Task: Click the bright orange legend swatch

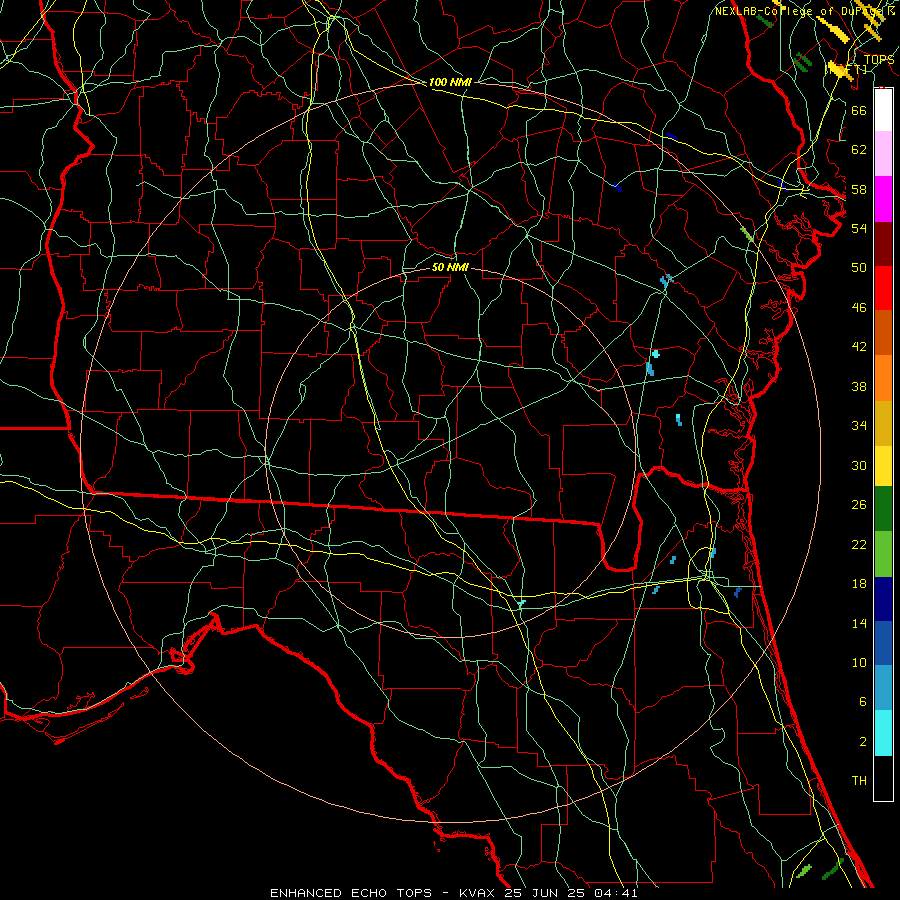Action: click(x=883, y=378)
